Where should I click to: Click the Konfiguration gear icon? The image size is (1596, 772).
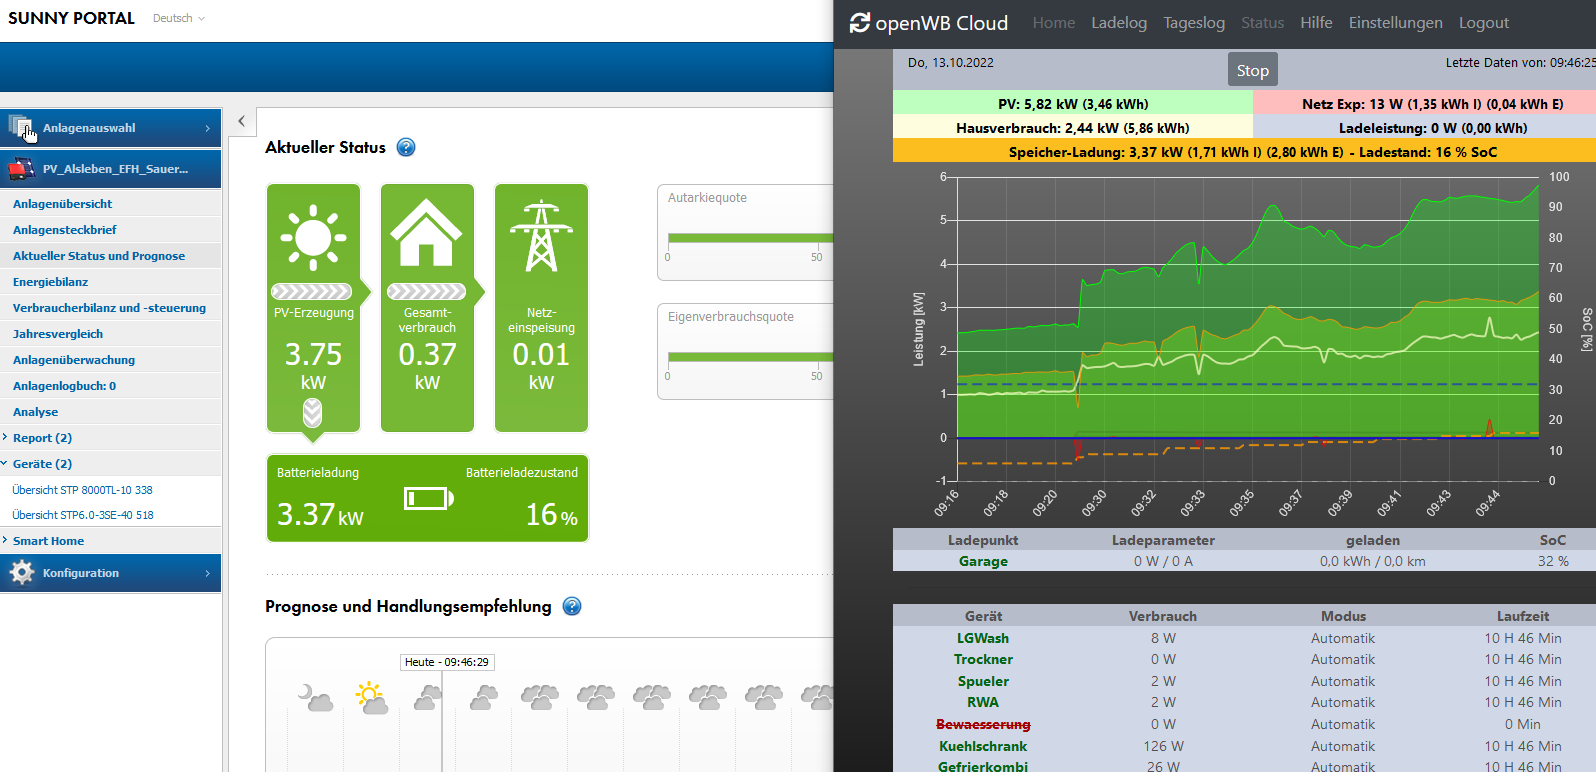[22, 573]
